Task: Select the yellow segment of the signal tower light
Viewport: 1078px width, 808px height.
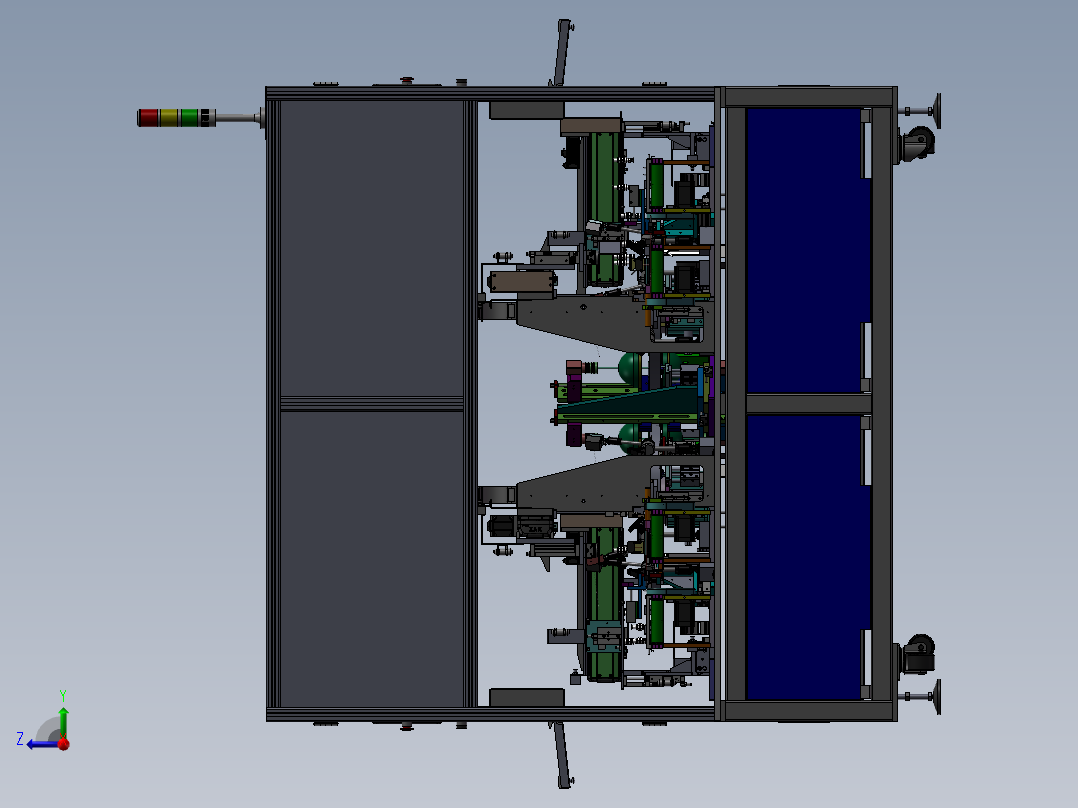Action: pyautogui.click(x=169, y=118)
